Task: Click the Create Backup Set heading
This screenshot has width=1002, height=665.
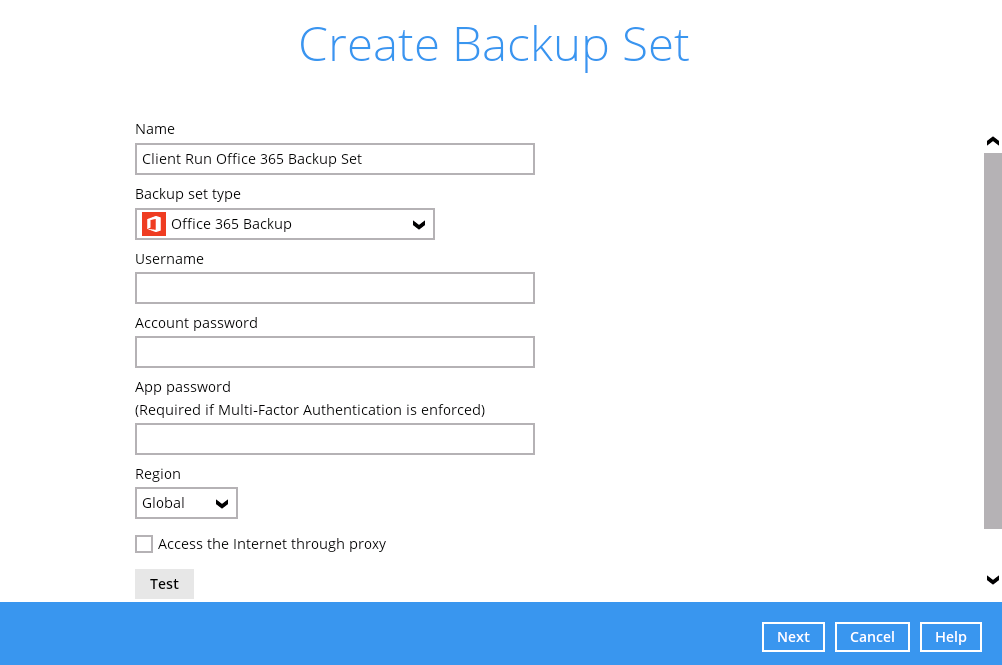Action: [x=494, y=45]
